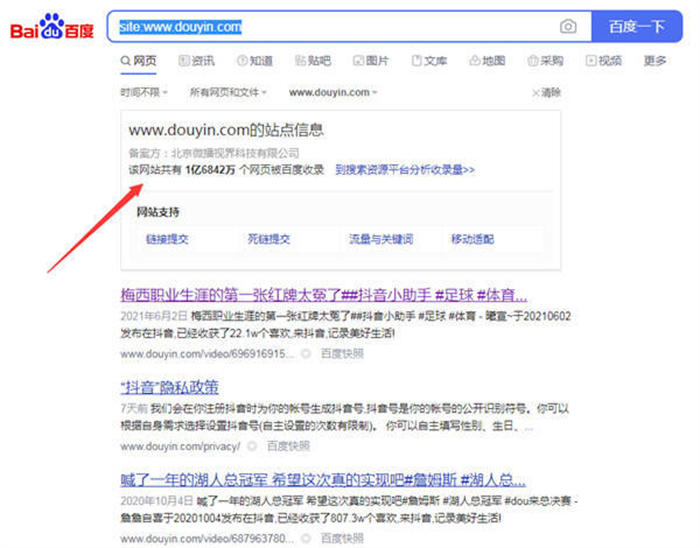The image size is (700, 548).
Task: Open the 文库 tab
Action: pyautogui.click(x=429, y=61)
